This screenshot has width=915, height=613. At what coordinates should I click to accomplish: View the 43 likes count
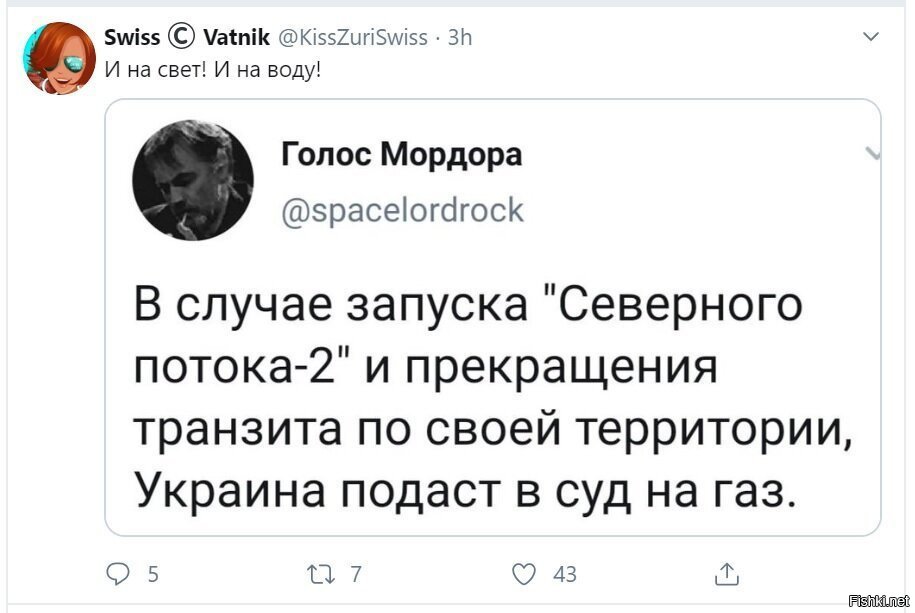(x=565, y=574)
